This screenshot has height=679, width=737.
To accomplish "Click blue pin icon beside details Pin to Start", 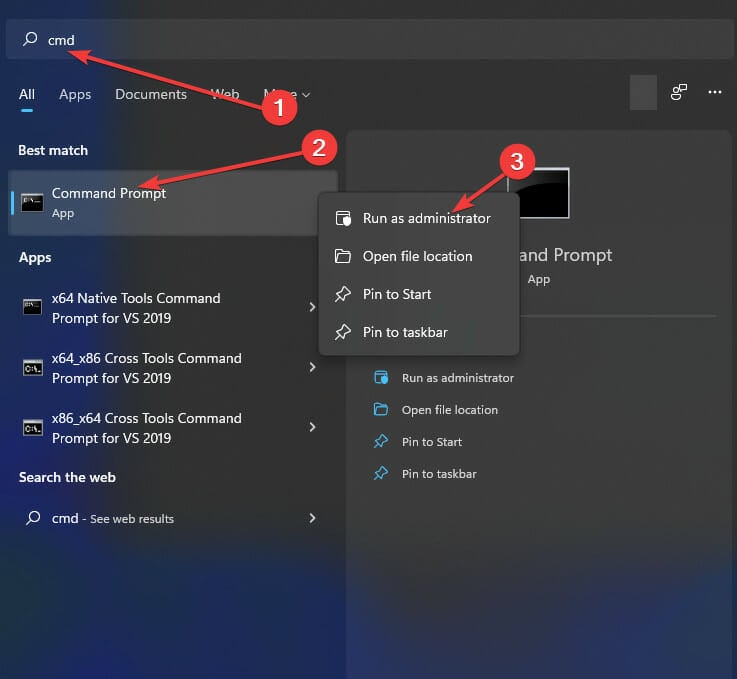I will 381,441.
